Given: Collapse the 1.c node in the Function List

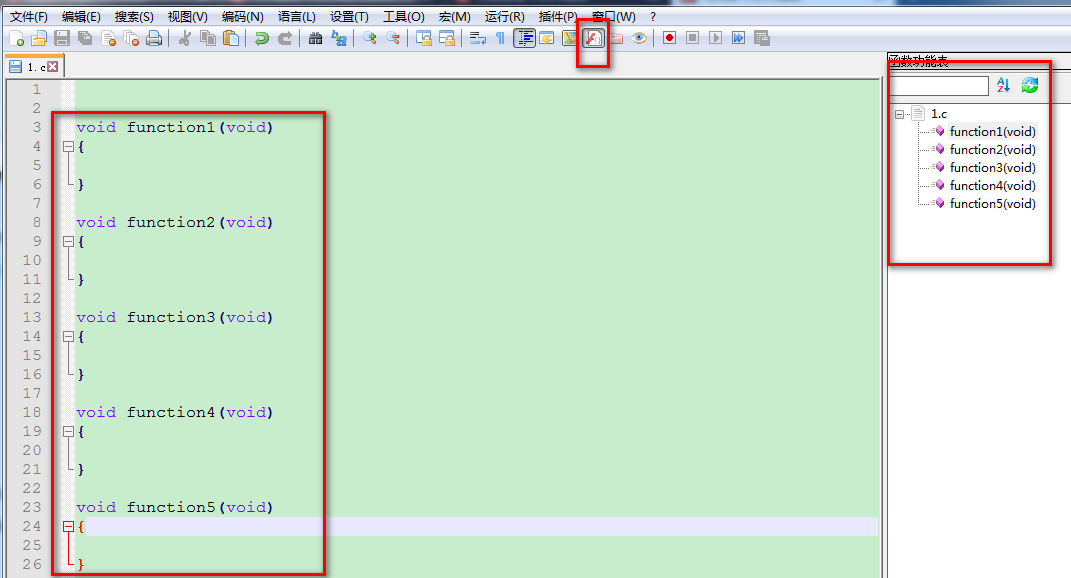Looking at the screenshot, I should coord(899,113).
